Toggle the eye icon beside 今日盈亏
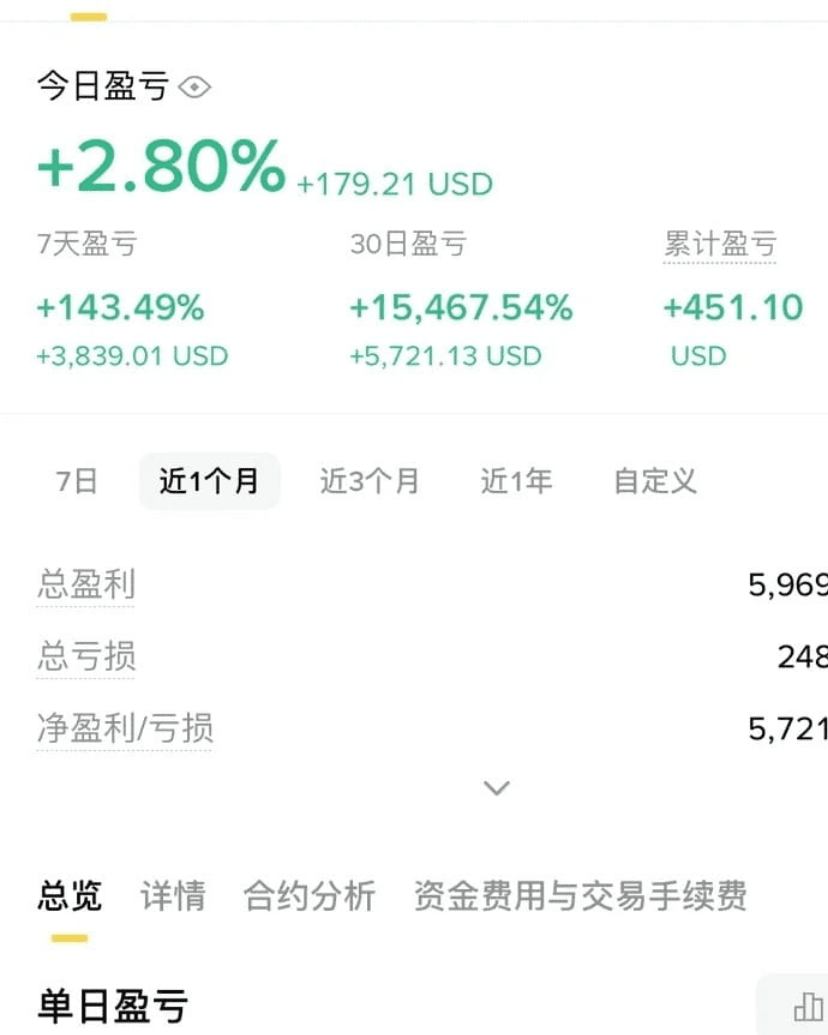This screenshot has width=828, height=1035. click(x=195, y=86)
